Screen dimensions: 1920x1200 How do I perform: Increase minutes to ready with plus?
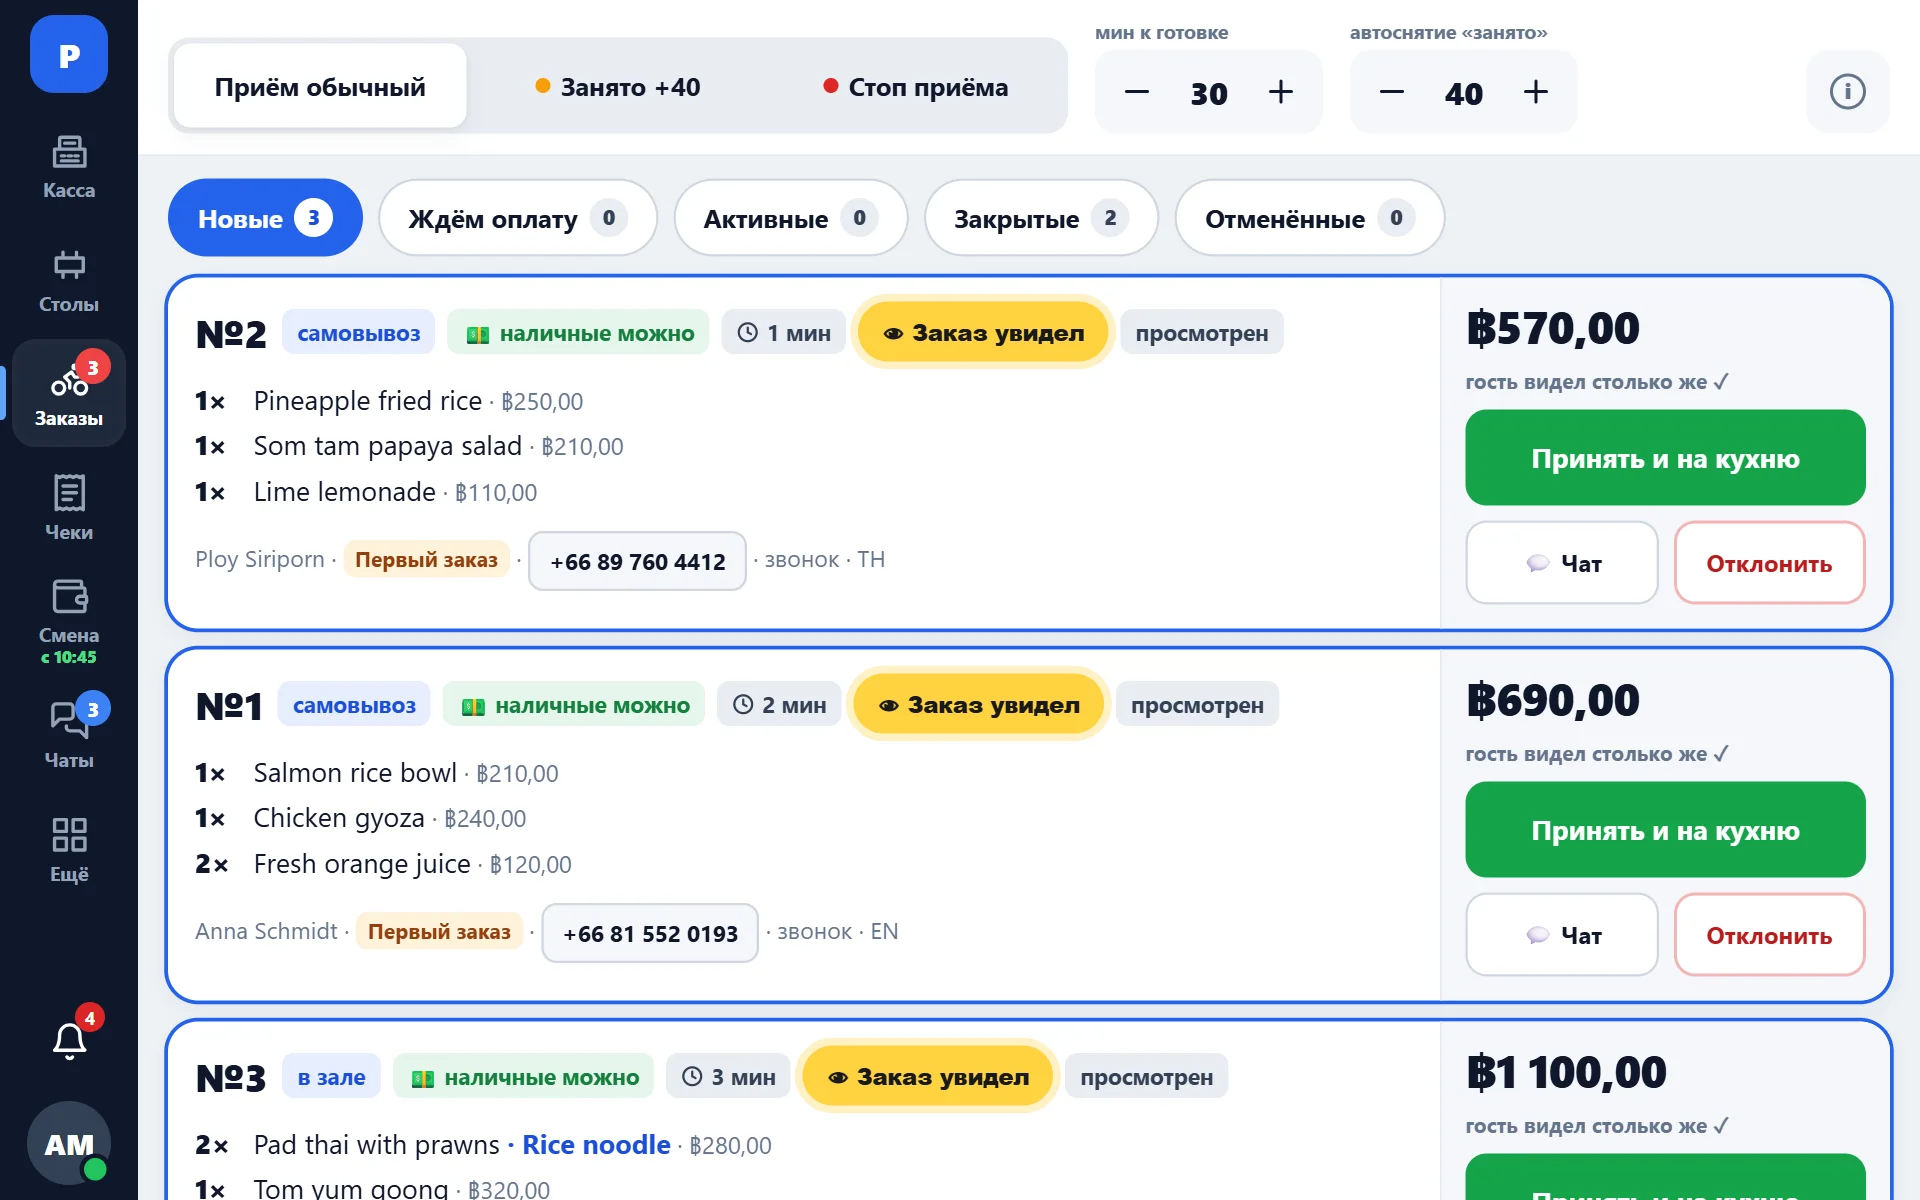(1281, 92)
